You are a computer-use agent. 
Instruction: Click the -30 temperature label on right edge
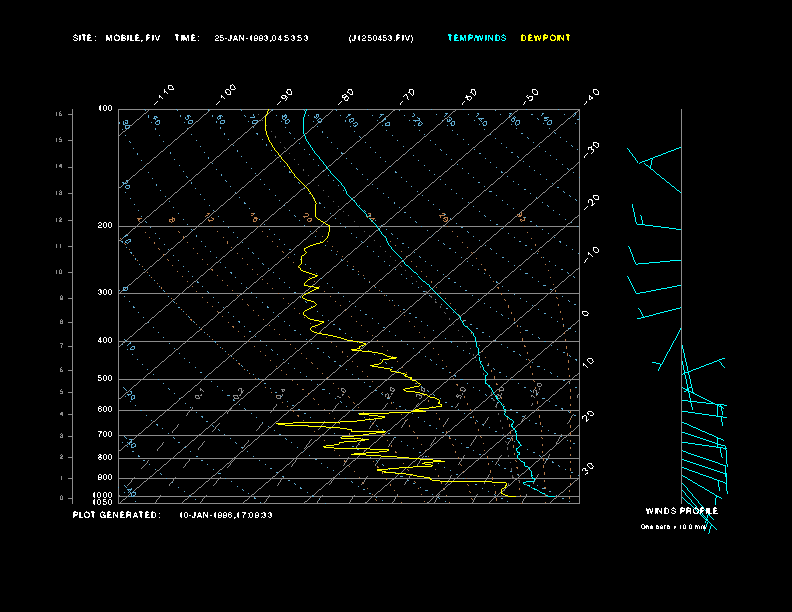(592, 149)
